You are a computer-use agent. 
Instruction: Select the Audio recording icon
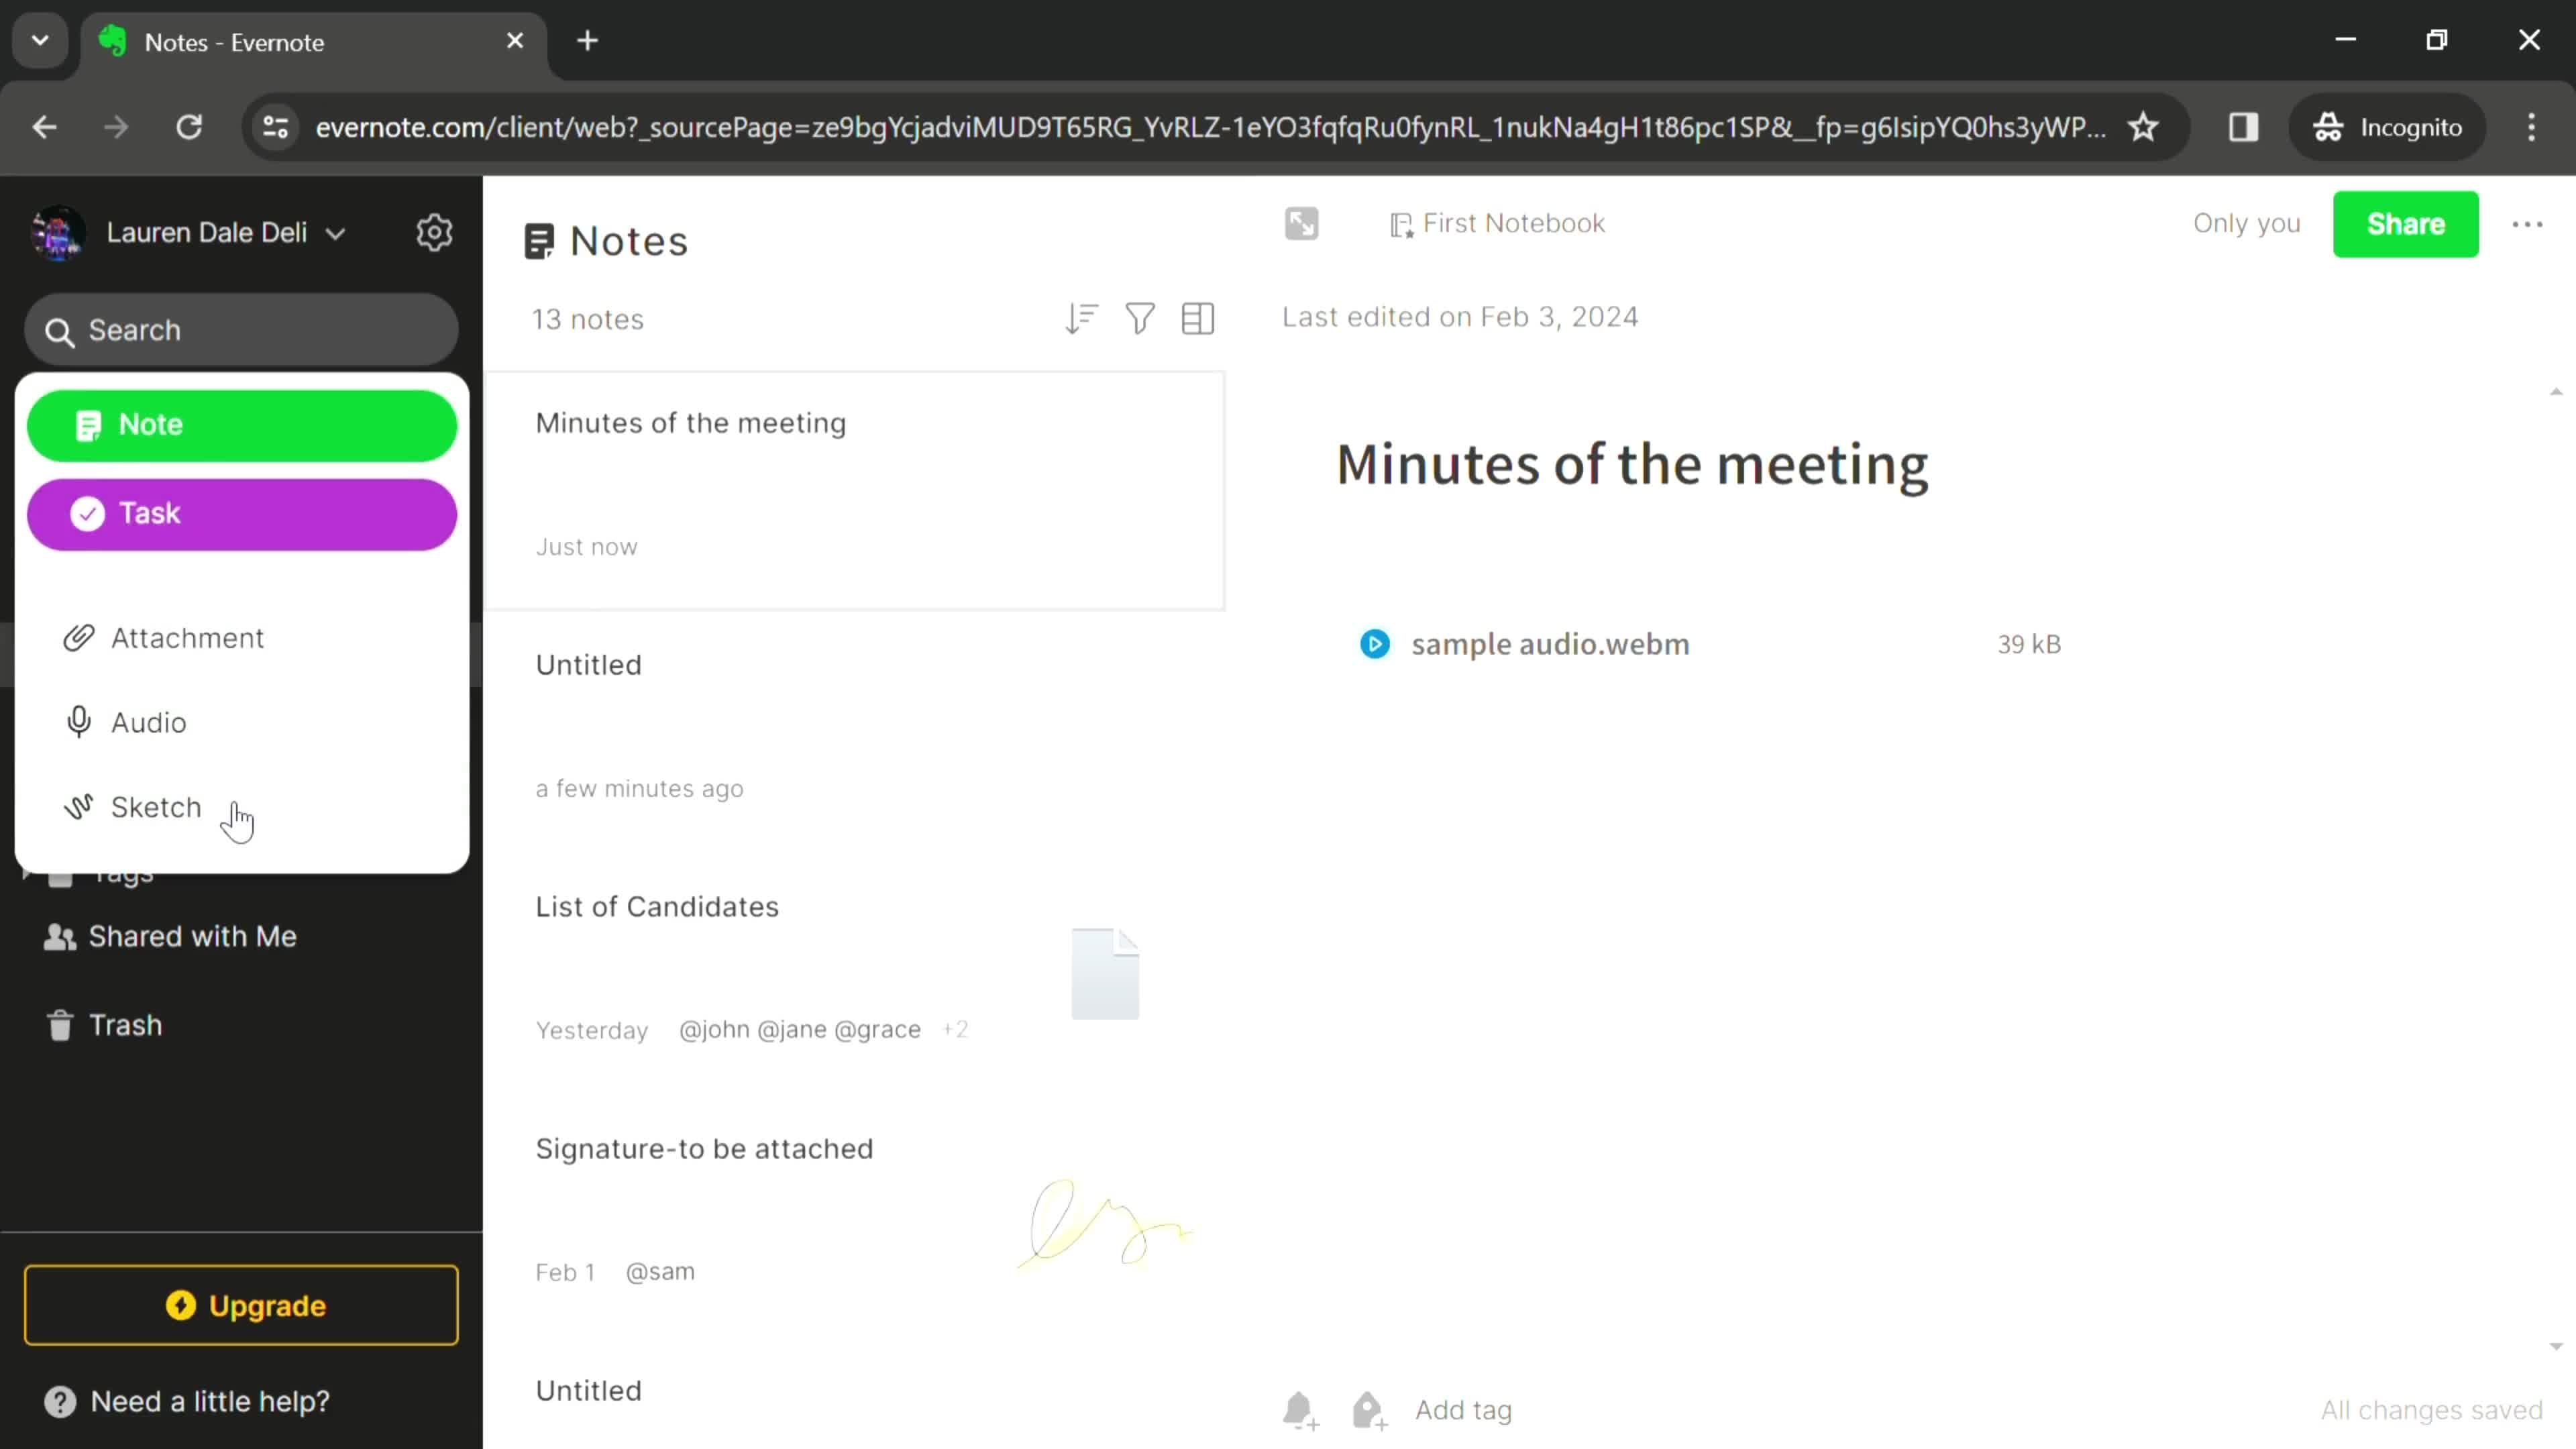coord(78,722)
